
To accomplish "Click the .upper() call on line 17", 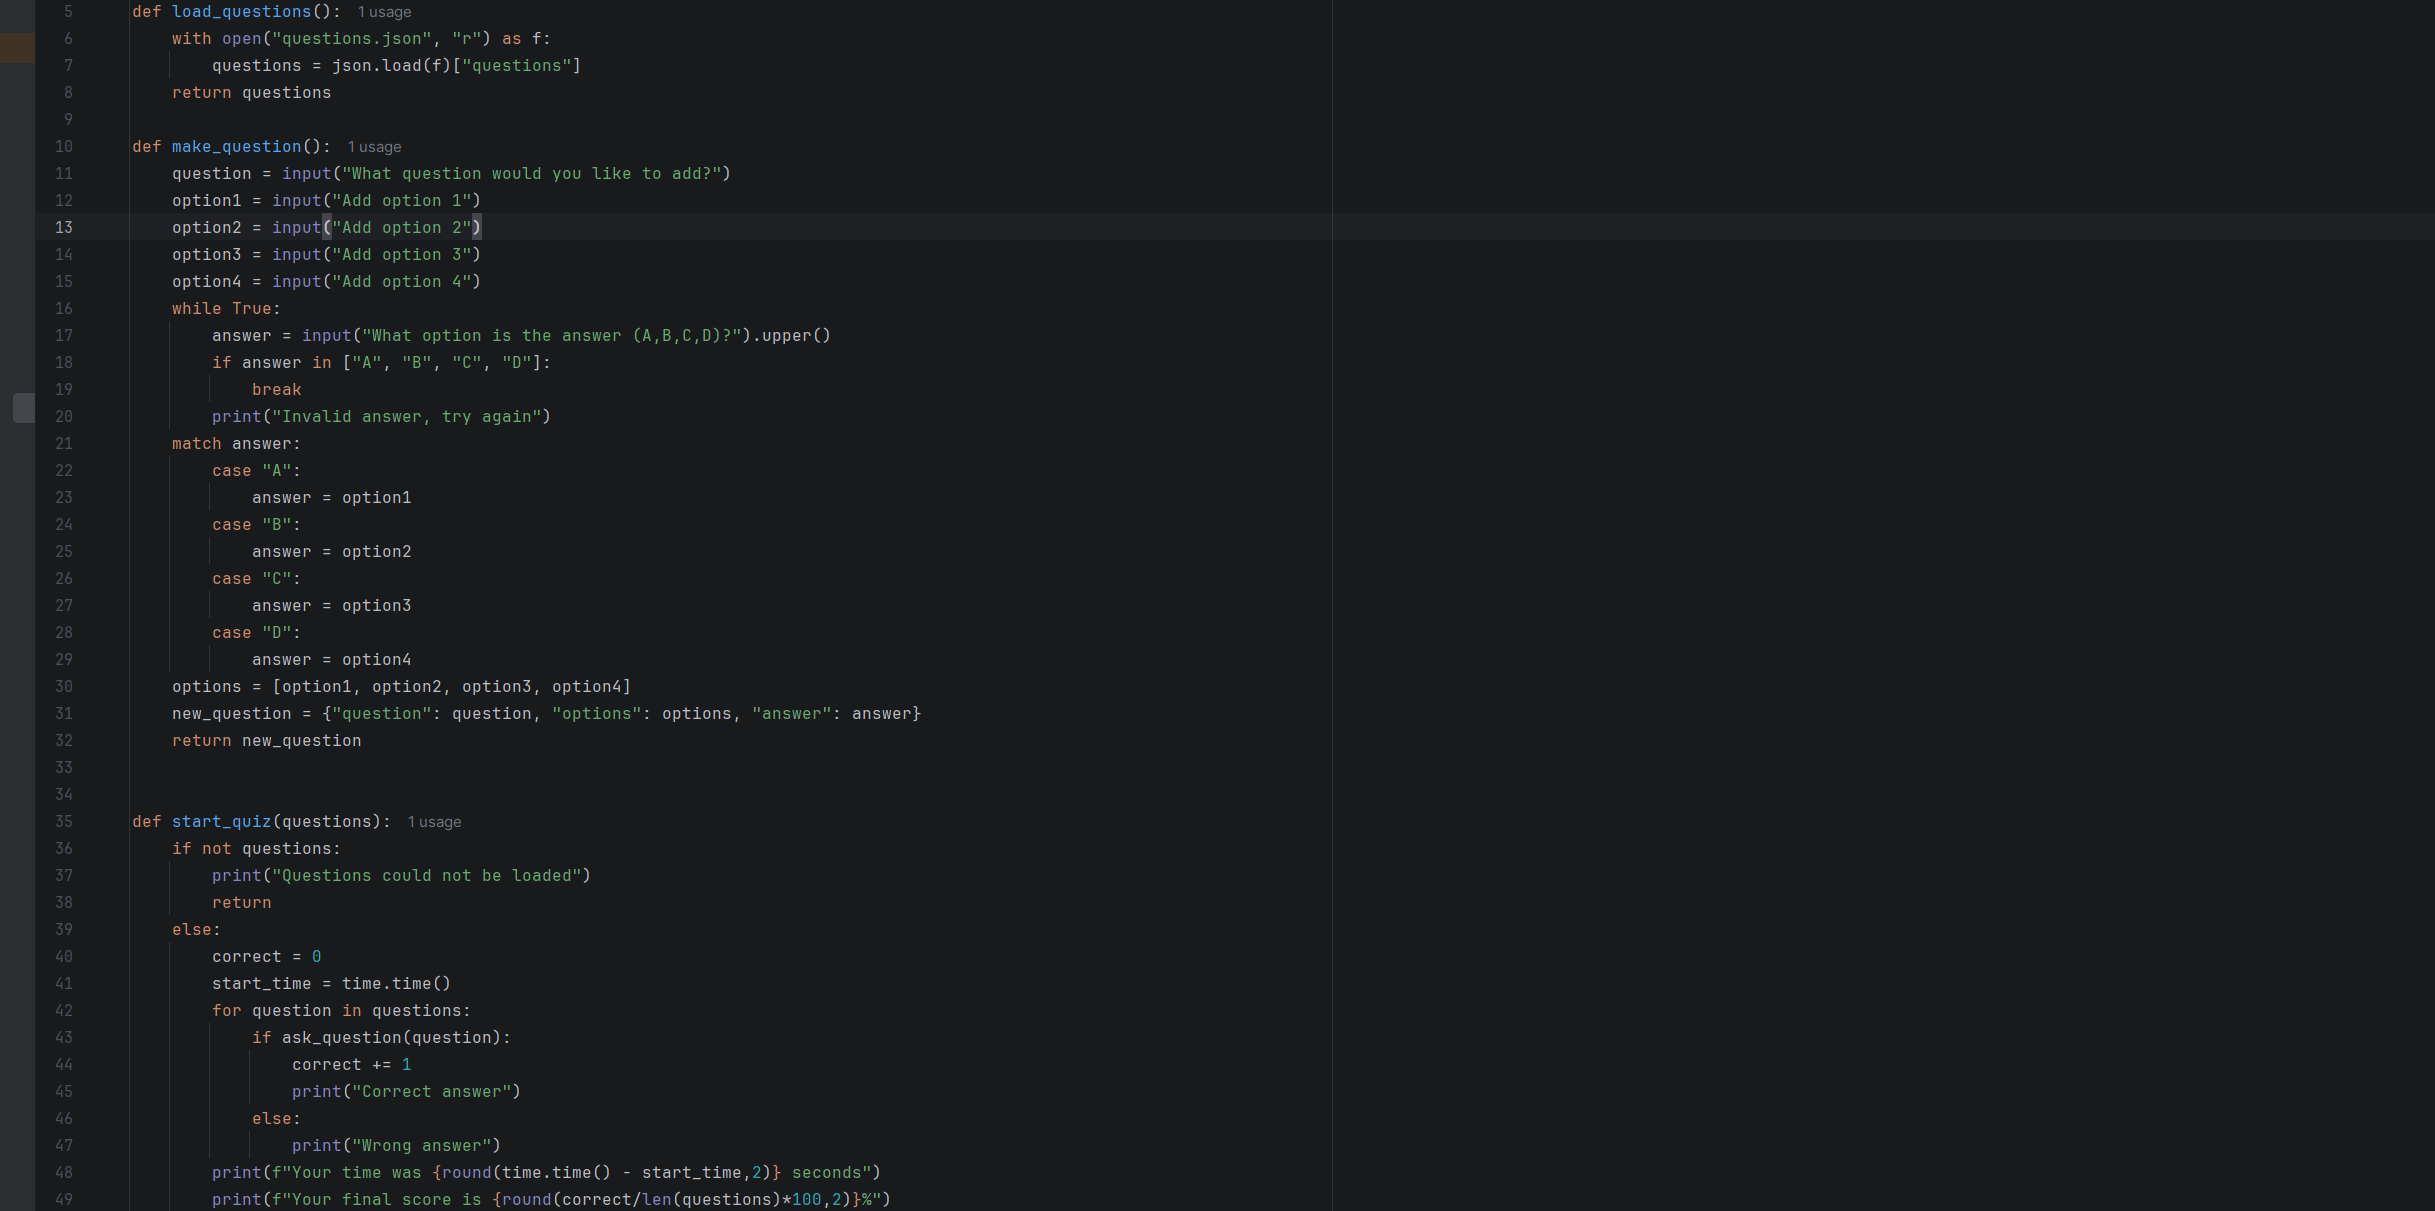I will pyautogui.click(x=791, y=336).
